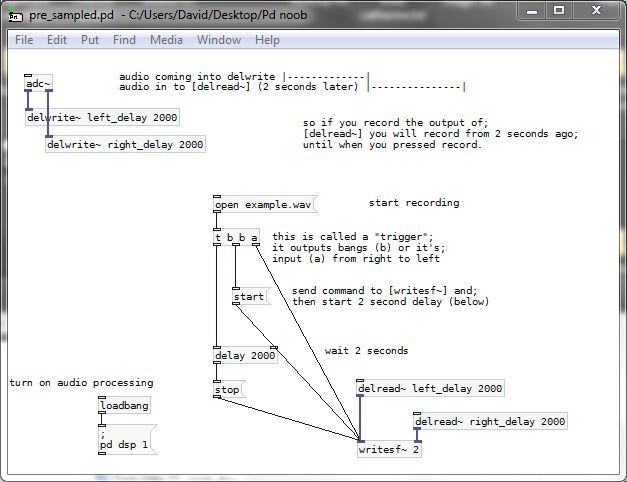This screenshot has width=627, height=482.
Task: Select the 'delay 2000' object box
Action: (x=245, y=356)
